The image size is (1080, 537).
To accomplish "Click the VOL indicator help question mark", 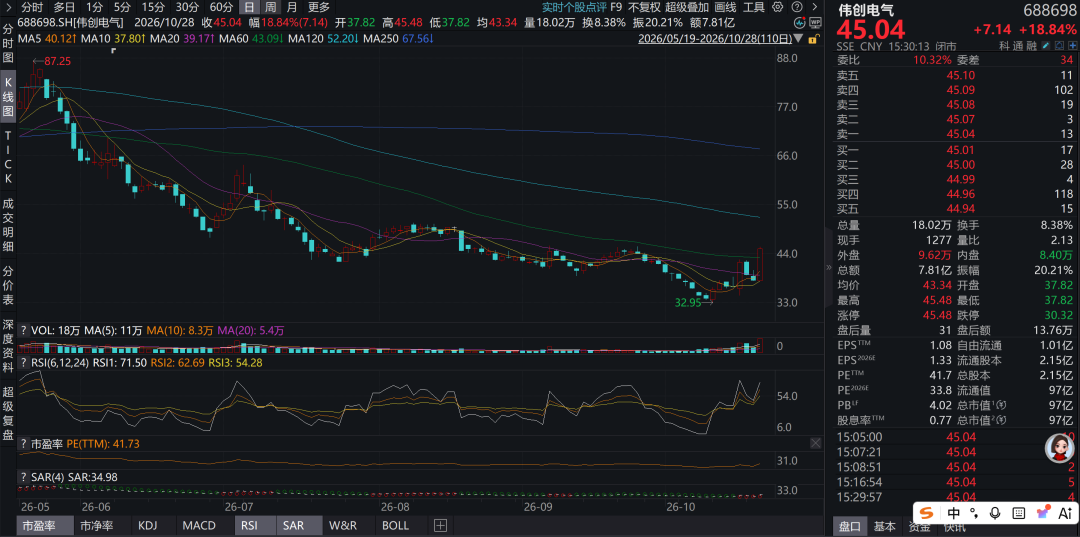I will 24,330.
